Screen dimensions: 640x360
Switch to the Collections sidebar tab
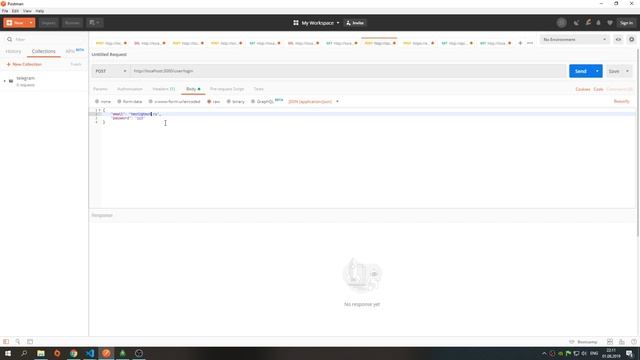pos(43,51)
